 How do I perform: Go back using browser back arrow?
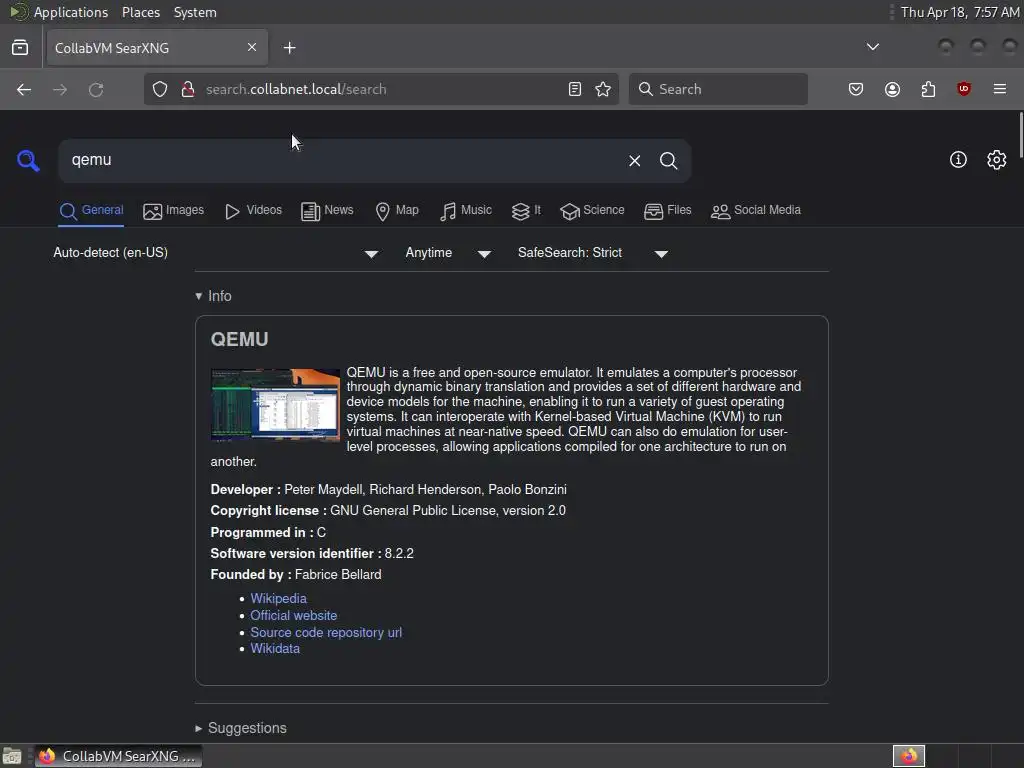(x=24, y=89)
